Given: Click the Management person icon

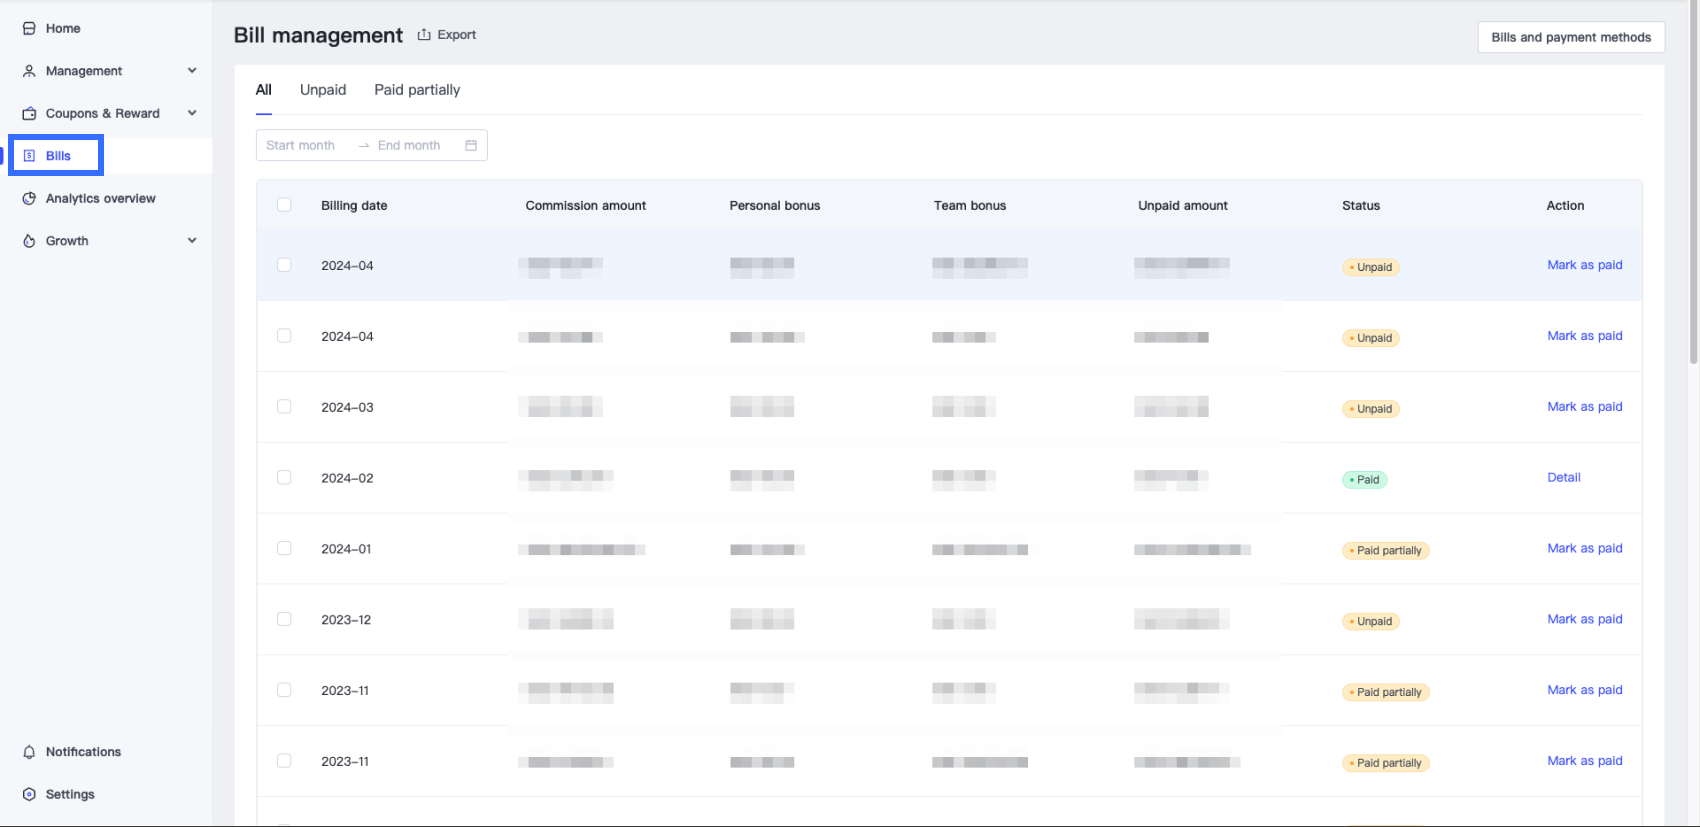Looking at the screenshot, I should coord(29,71).
